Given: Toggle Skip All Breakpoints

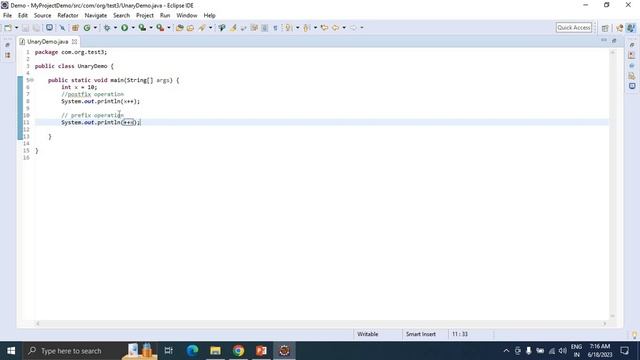Looking at the screenshot, I should pos(62,28).
